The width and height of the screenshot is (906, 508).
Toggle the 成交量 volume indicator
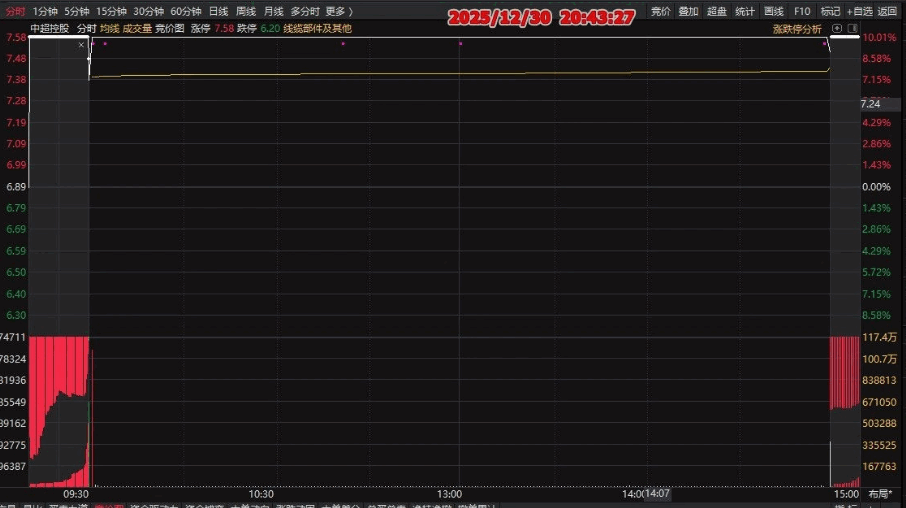137,28
